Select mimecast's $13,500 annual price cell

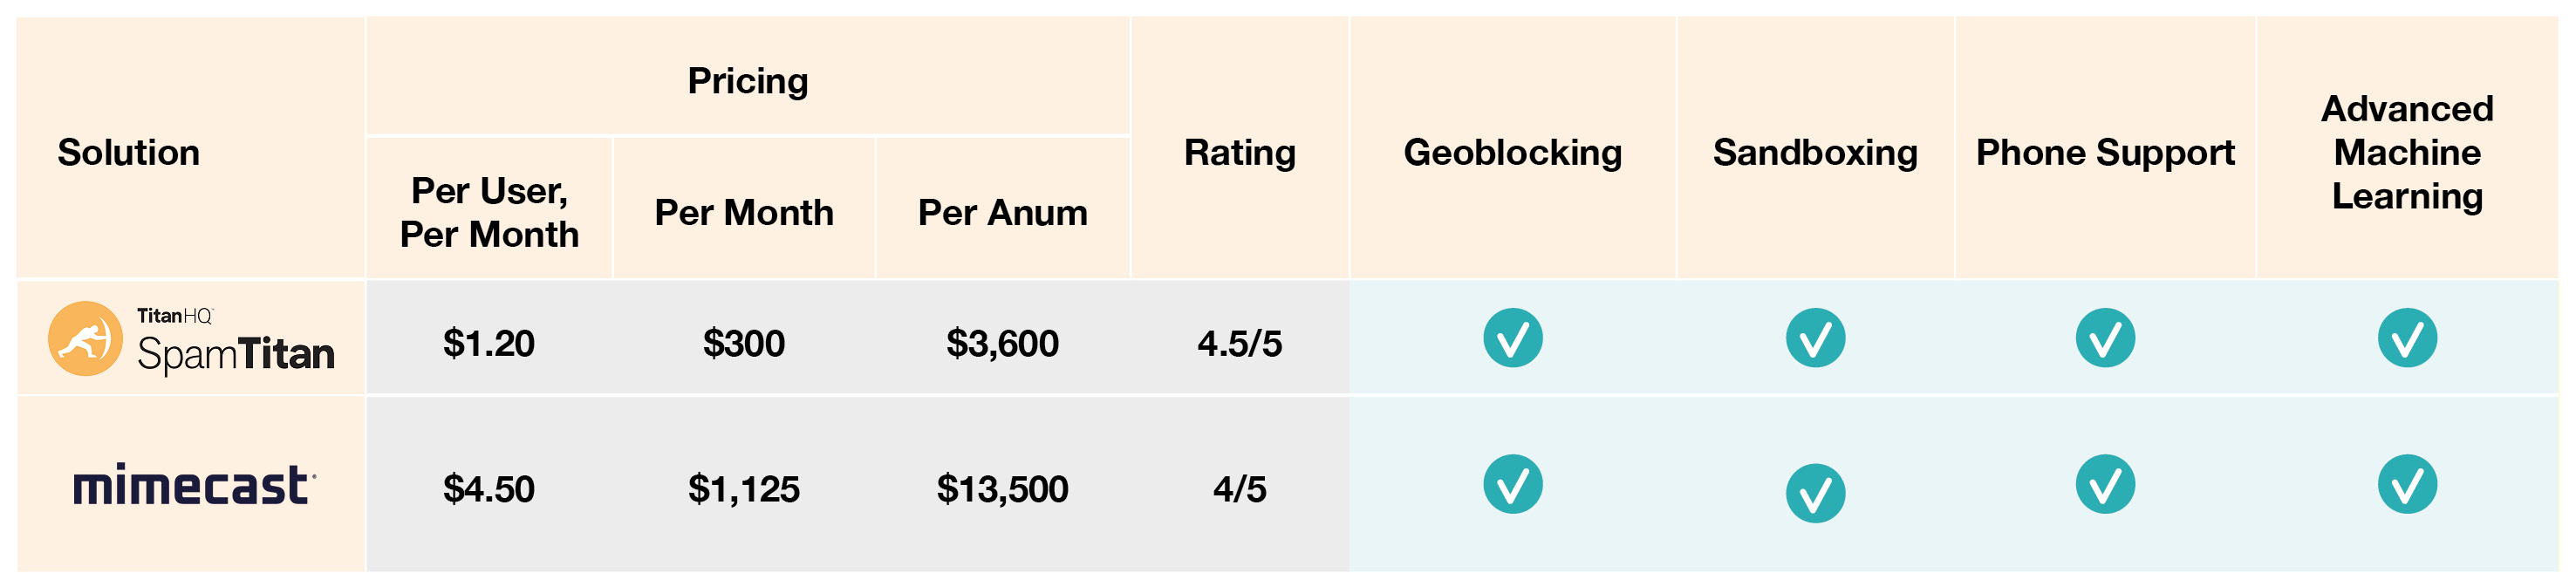point(1003,489)
